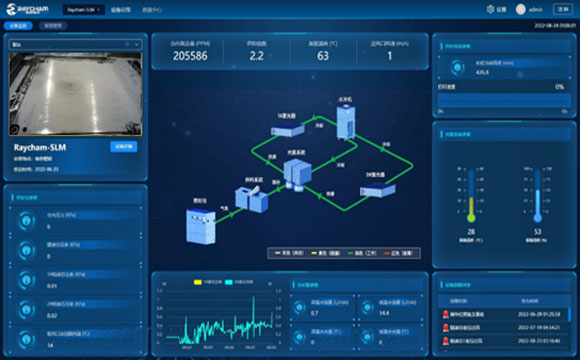Select the 2# laser unit in the diagram
This screenshot has width=580, height=360.
(x=378, y=189)
